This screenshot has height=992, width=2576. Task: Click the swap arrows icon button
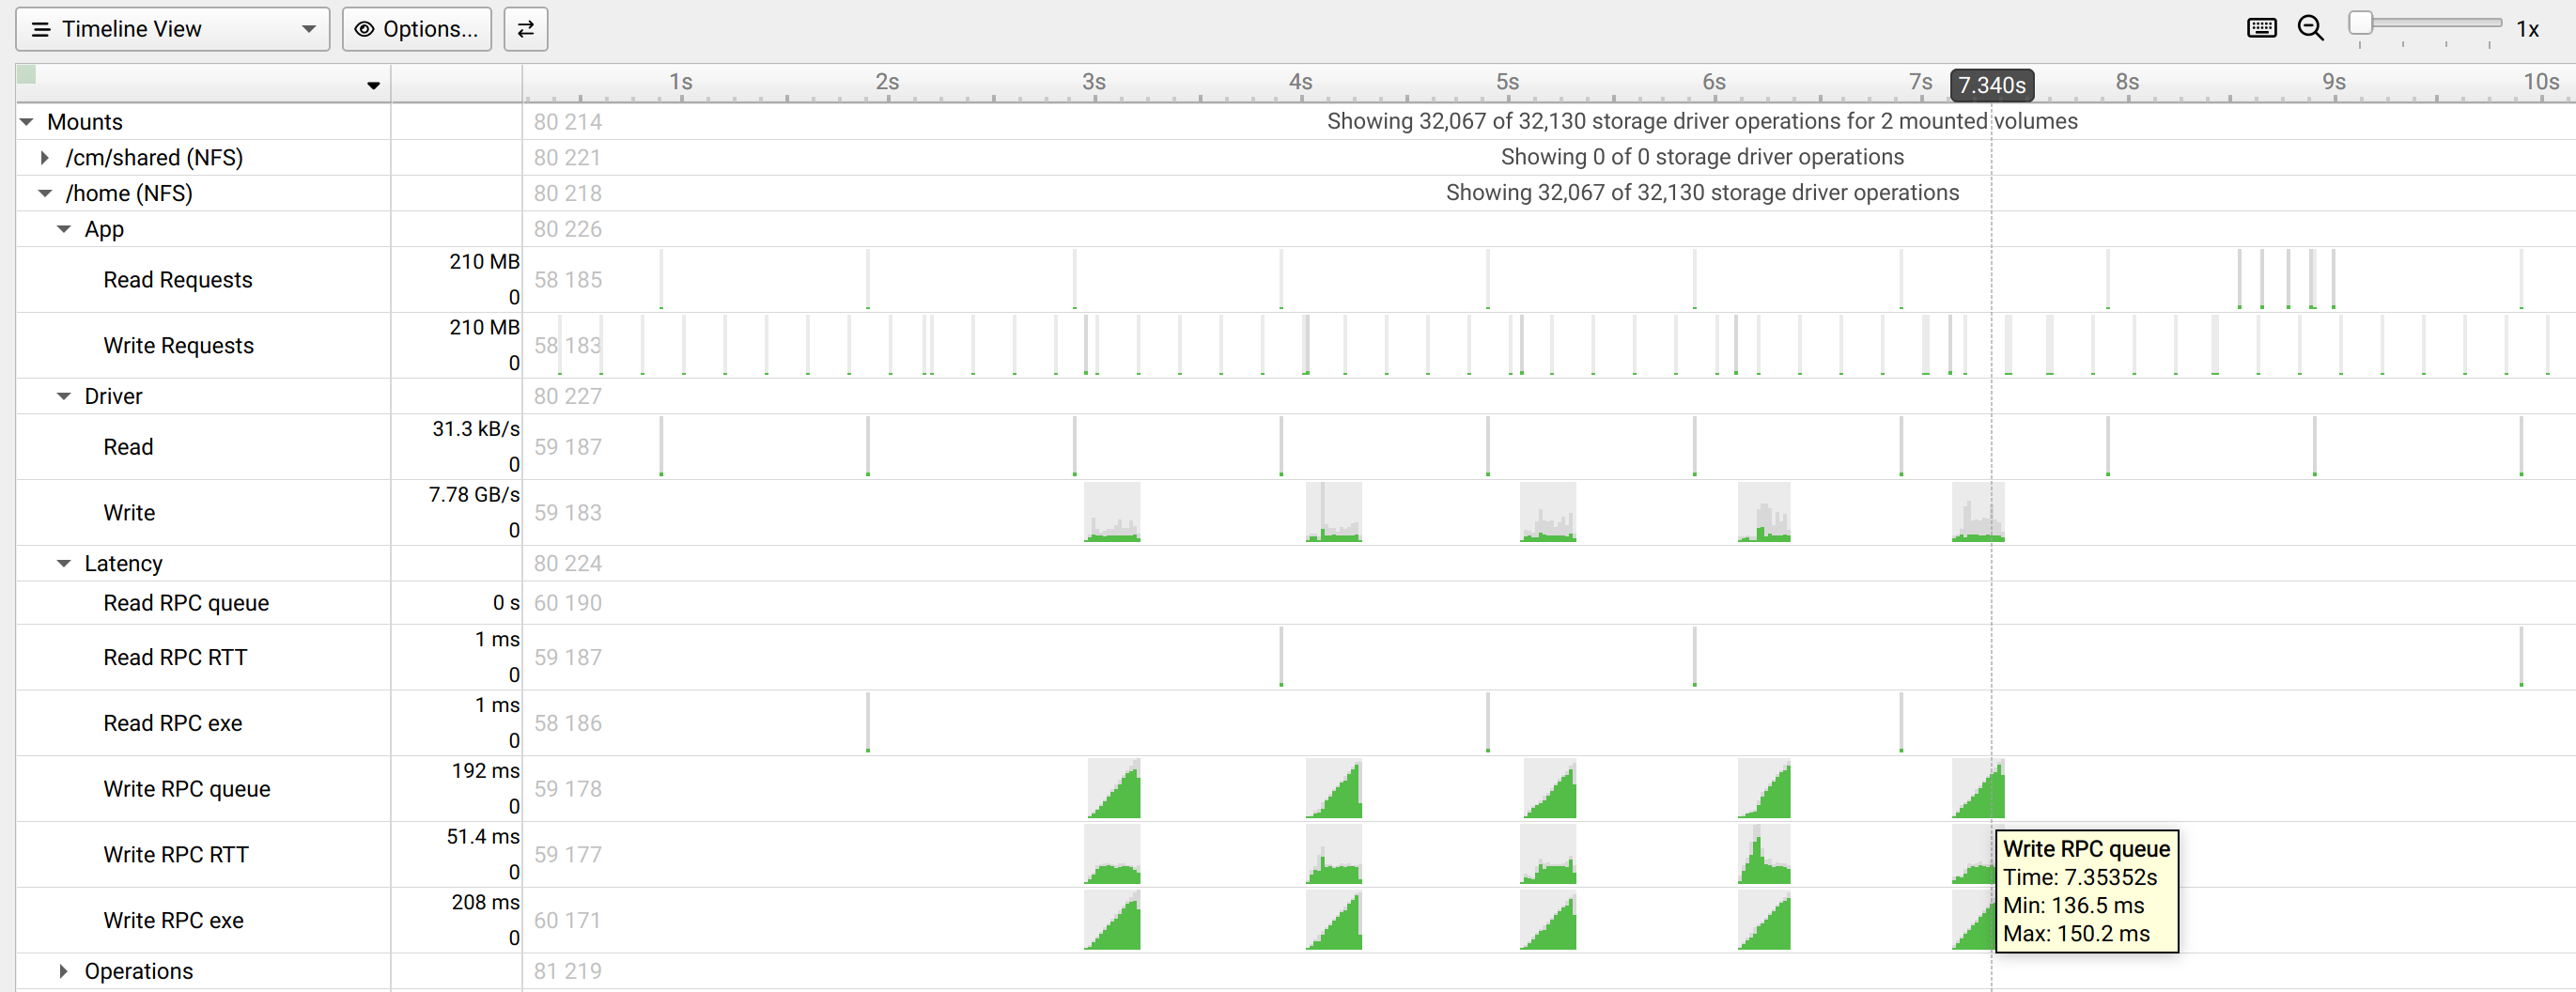(x=525, y=29)
